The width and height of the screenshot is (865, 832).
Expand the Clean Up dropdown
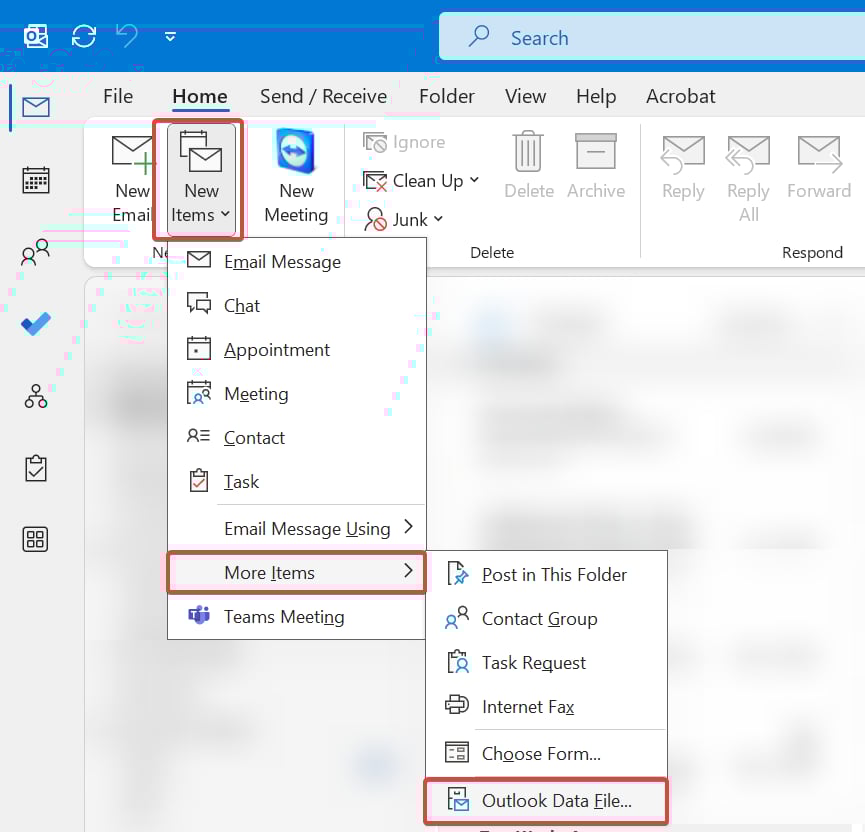(474, 180)
